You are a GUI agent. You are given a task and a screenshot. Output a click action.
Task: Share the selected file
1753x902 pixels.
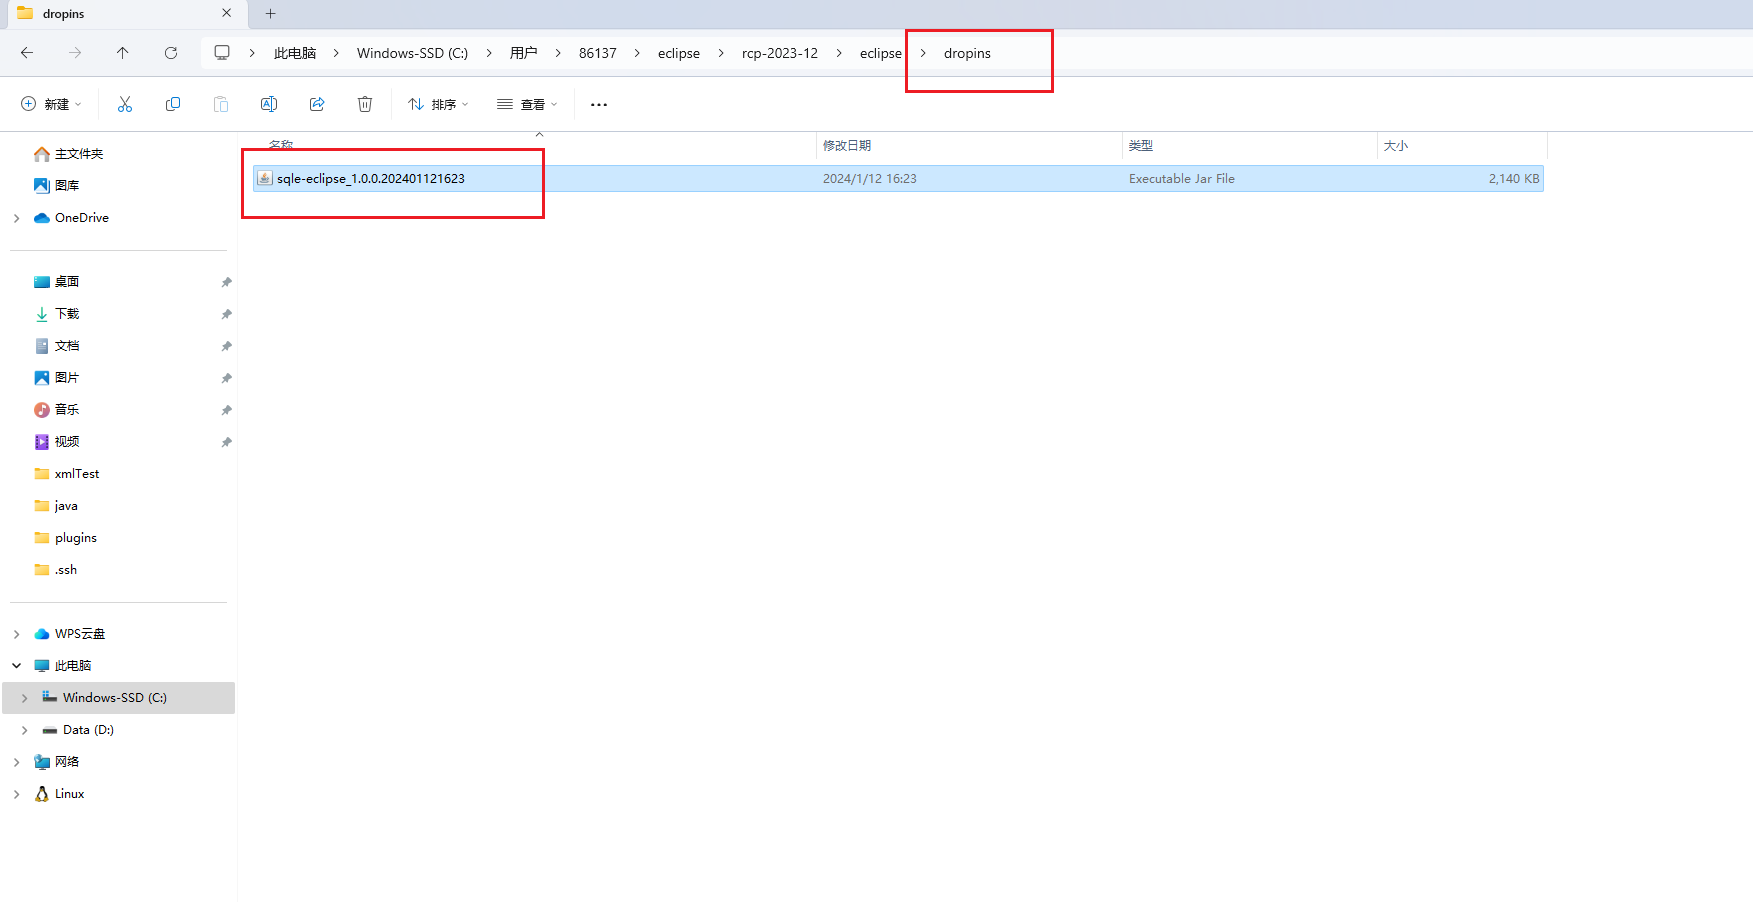click(317, 104)
